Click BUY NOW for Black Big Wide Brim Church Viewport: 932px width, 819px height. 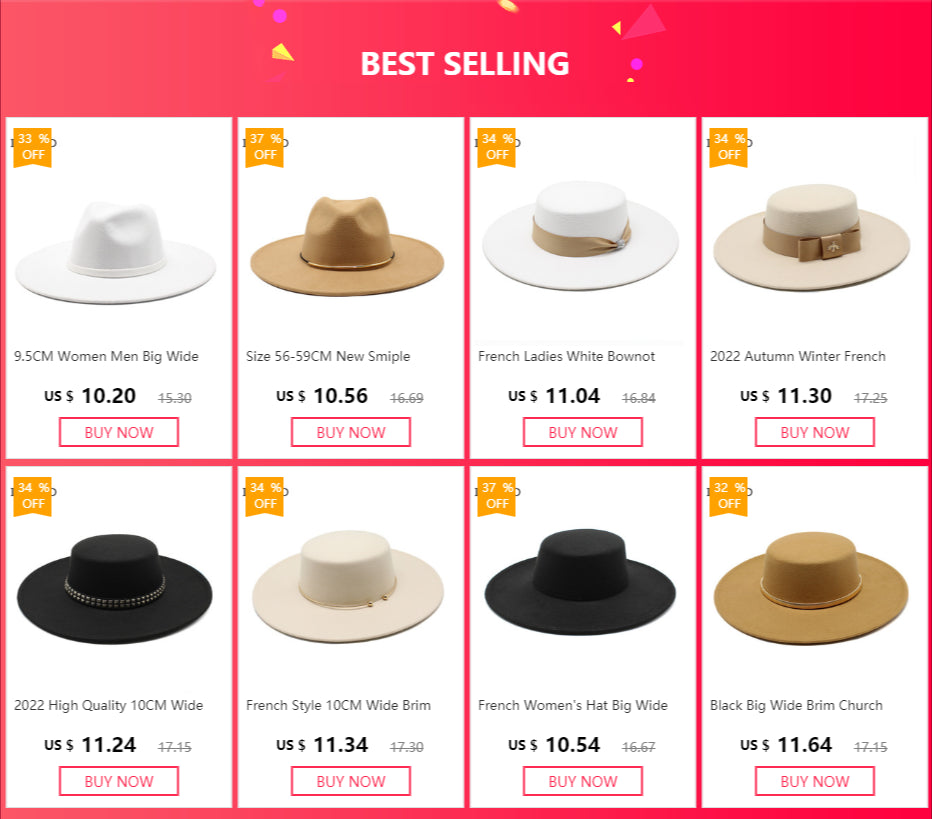click(814, 781)
